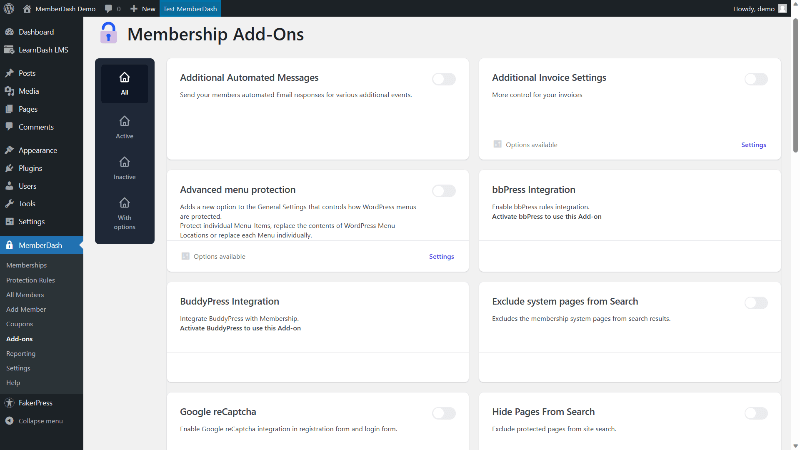800x450 pixels.
Task: Click the Users person icon
Action: click(x=9, y=186)
